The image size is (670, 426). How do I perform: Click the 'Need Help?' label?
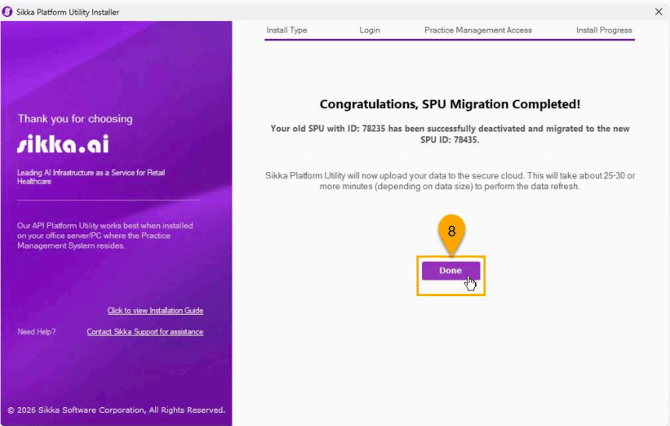pos(37,332)
